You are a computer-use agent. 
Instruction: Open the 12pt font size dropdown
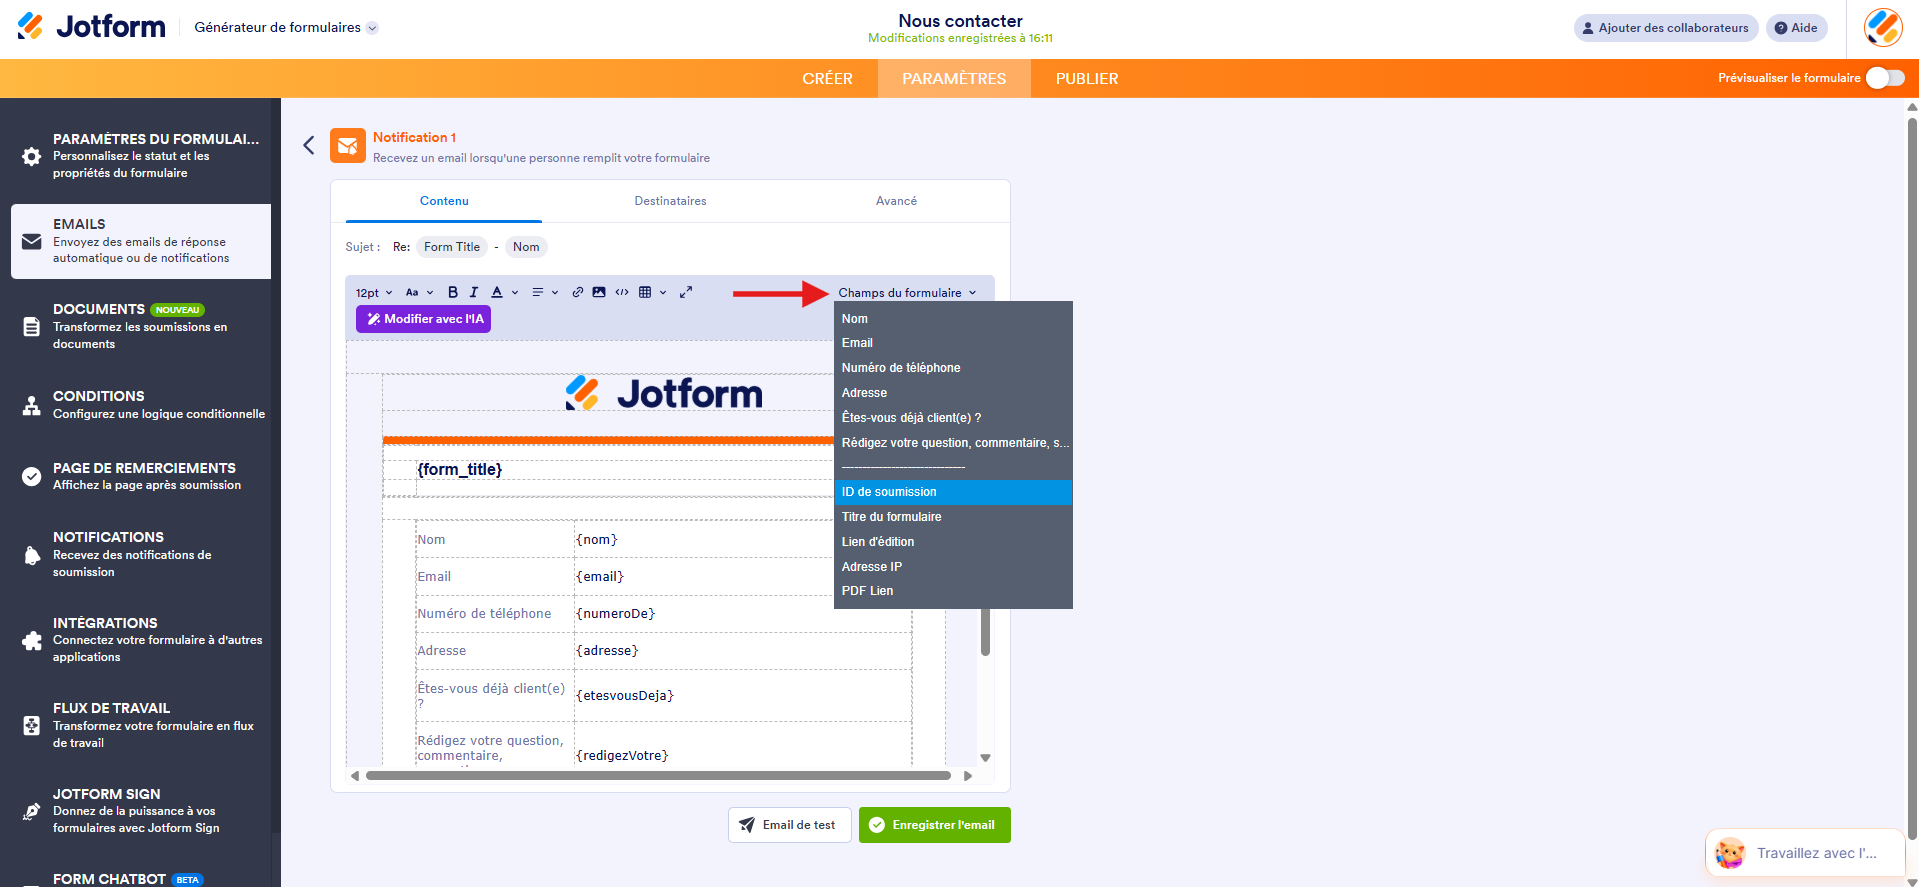click(x=374, y=293)
